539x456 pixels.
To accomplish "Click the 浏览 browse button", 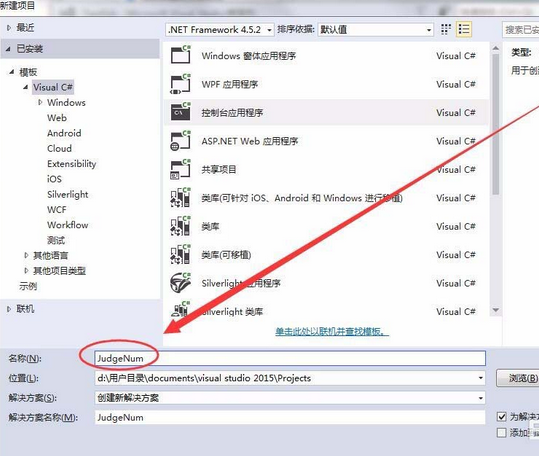I will (x=517, y=378).
